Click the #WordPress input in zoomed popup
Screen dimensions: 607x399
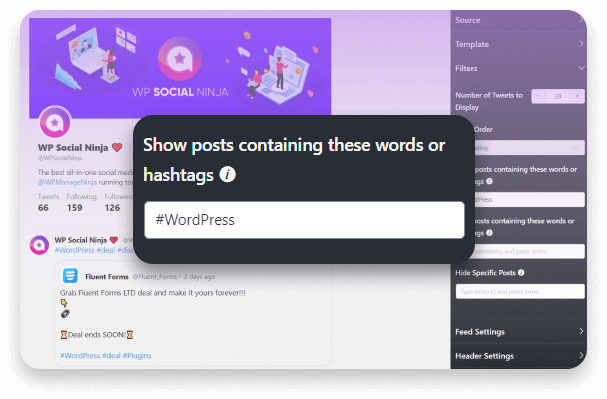pos(304,220)
